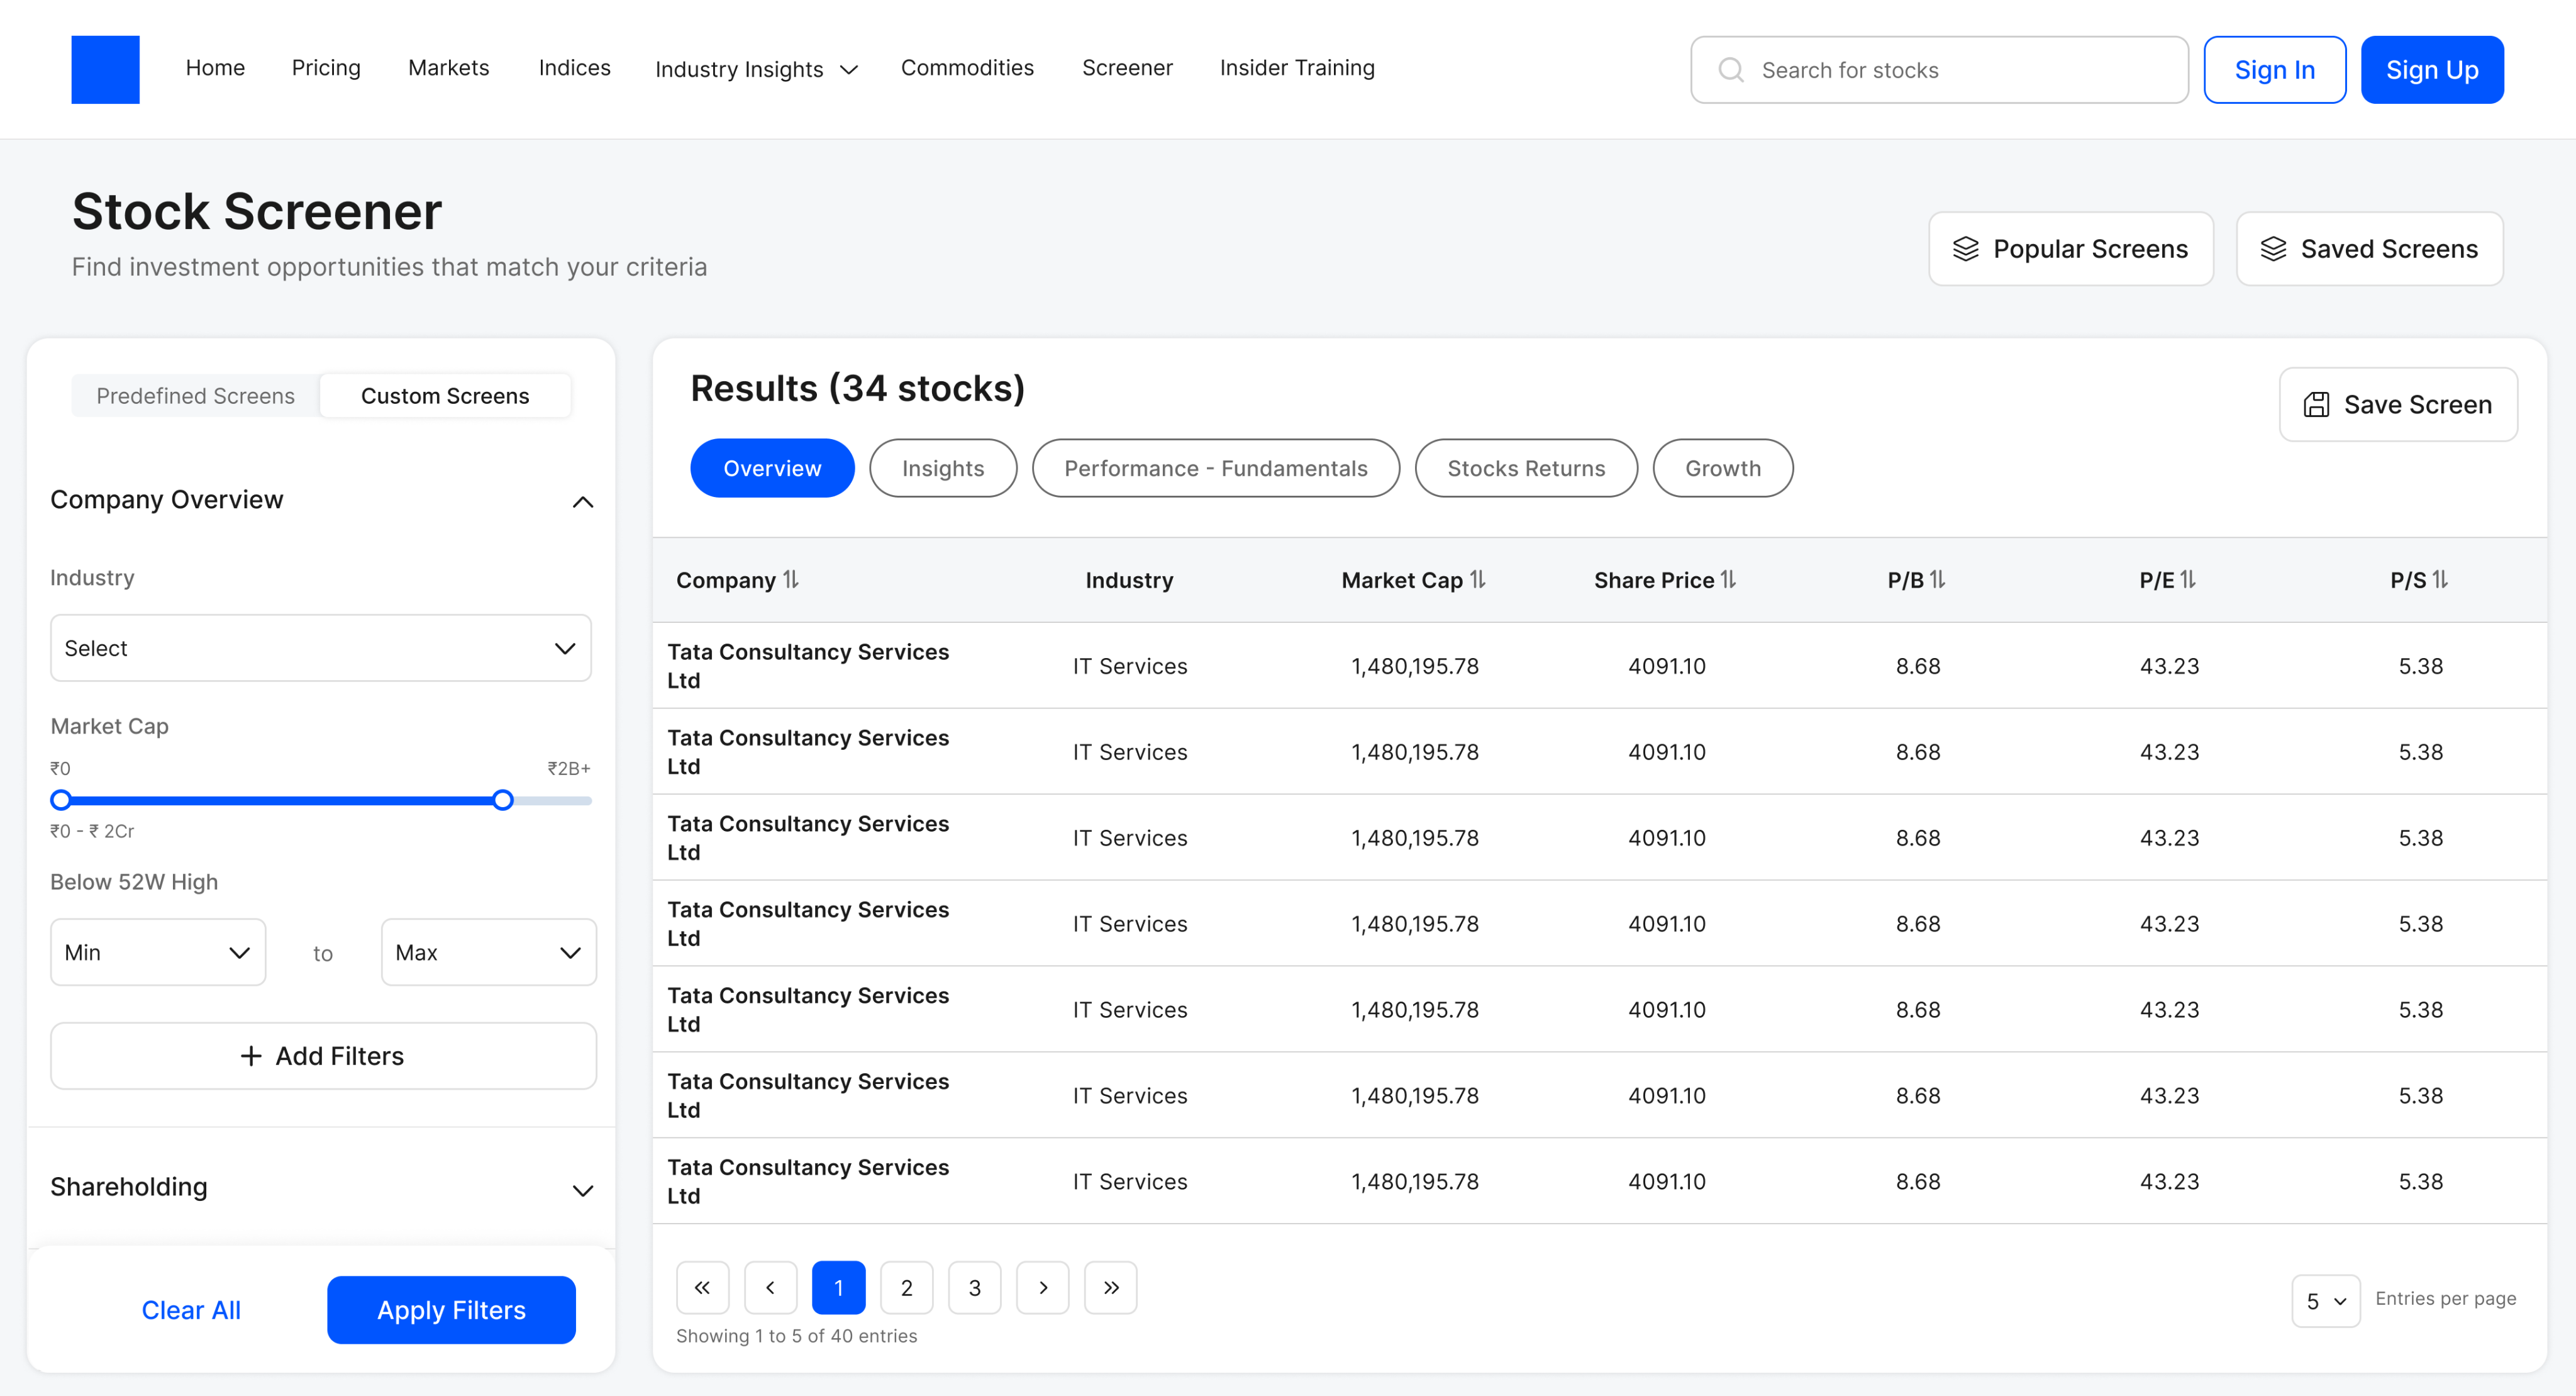Click the Market Cap slider right handle

(x=503, y=800)
